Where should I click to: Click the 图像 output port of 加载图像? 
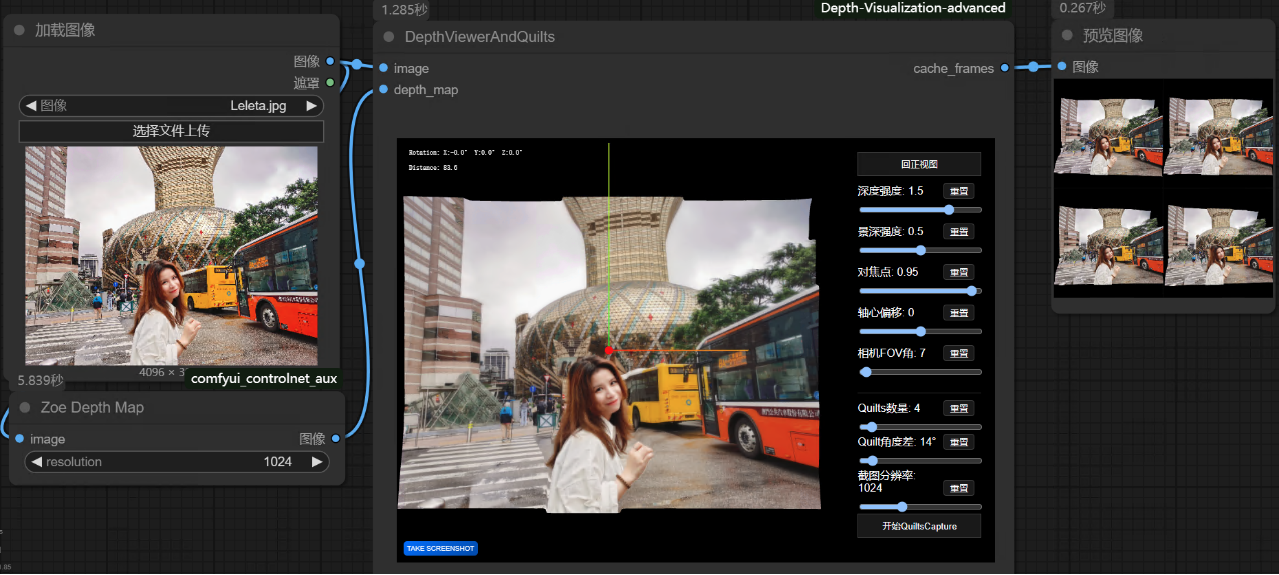tap(330, 62)
